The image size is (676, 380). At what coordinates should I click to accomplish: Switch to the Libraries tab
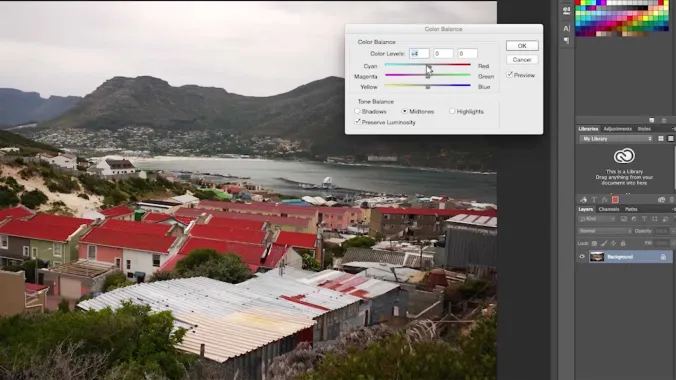click(x=588, y=129)
